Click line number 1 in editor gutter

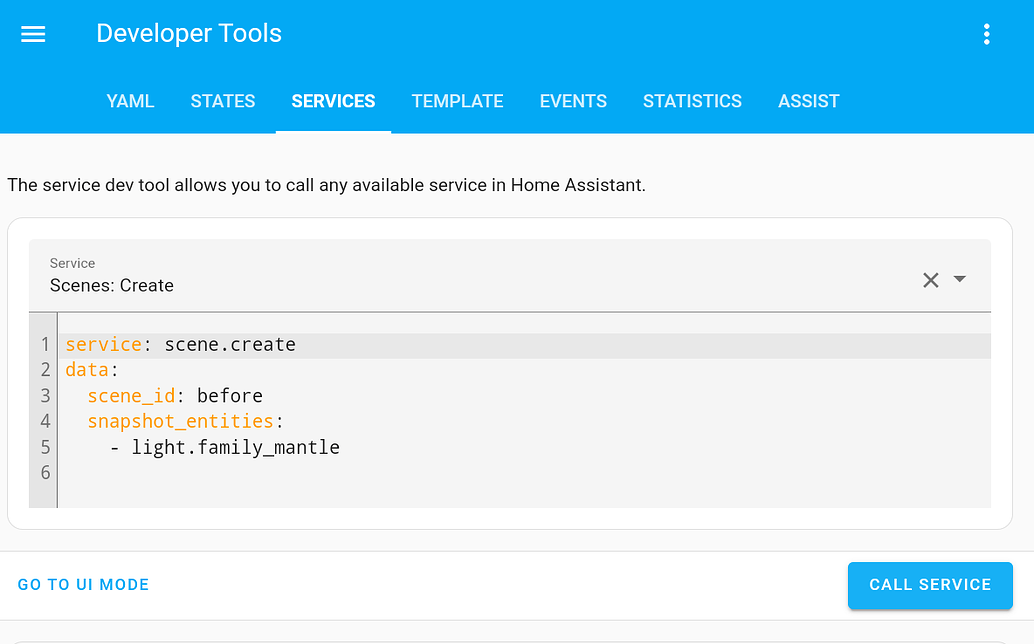[x=45, y=345]
